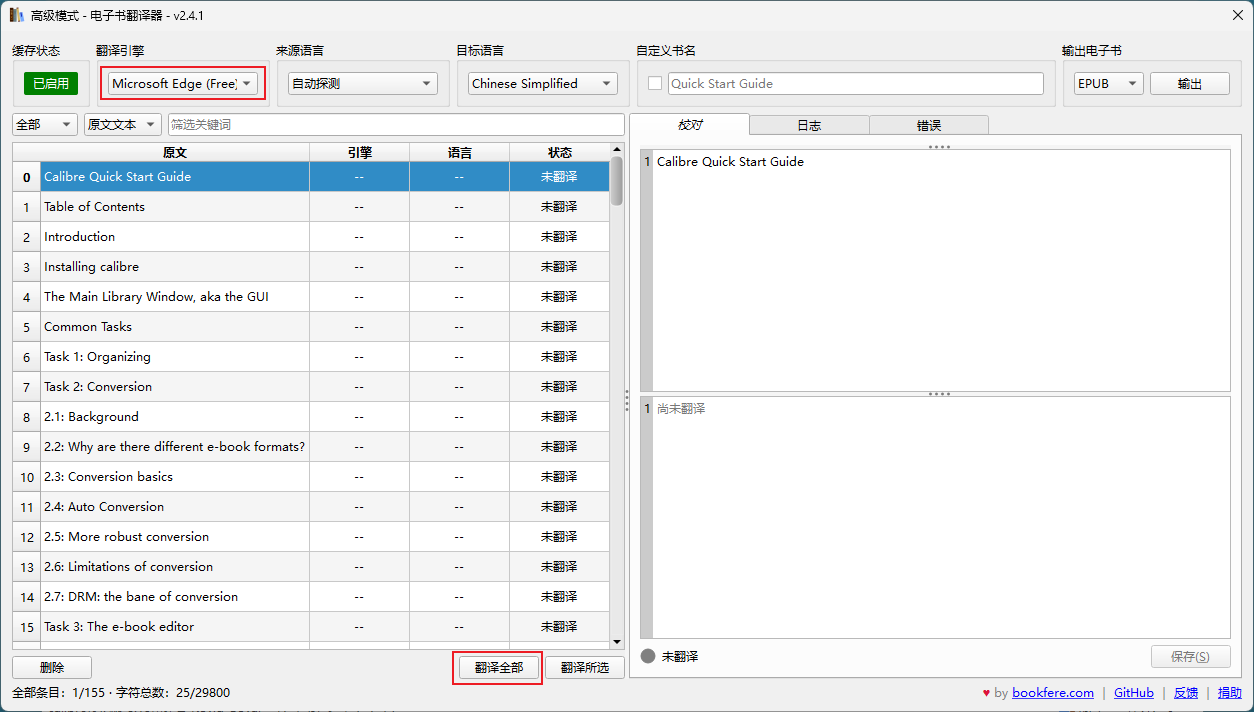This screenshot has height=712, width=1254.
Task: Select the row 'Task 2: Conversion'
Action: pyautogui.click(x=175, y=387)
